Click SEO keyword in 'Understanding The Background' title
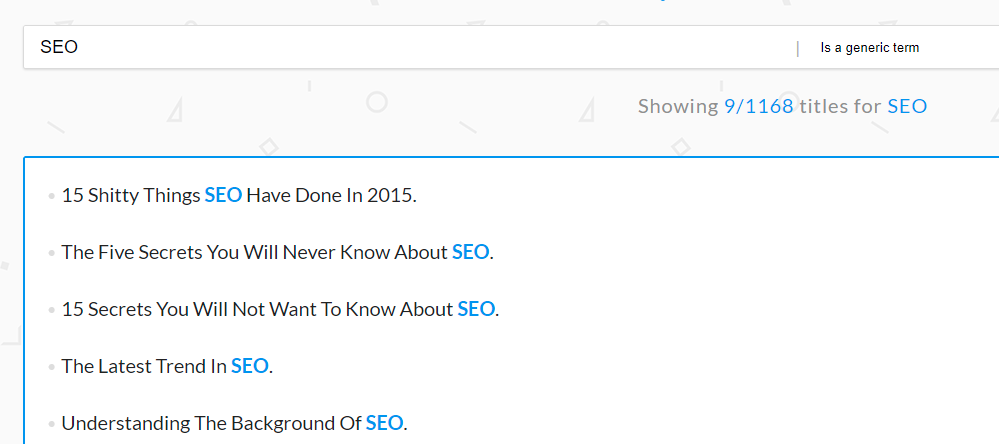Viewport: 999px width, 444px height. pos(384,424)
